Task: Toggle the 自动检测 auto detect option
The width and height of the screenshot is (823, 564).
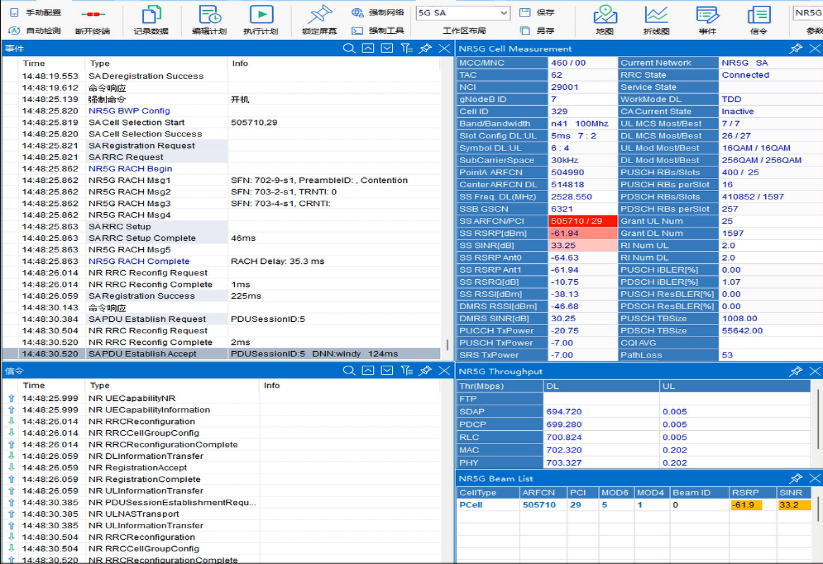Action: point(35,31)
